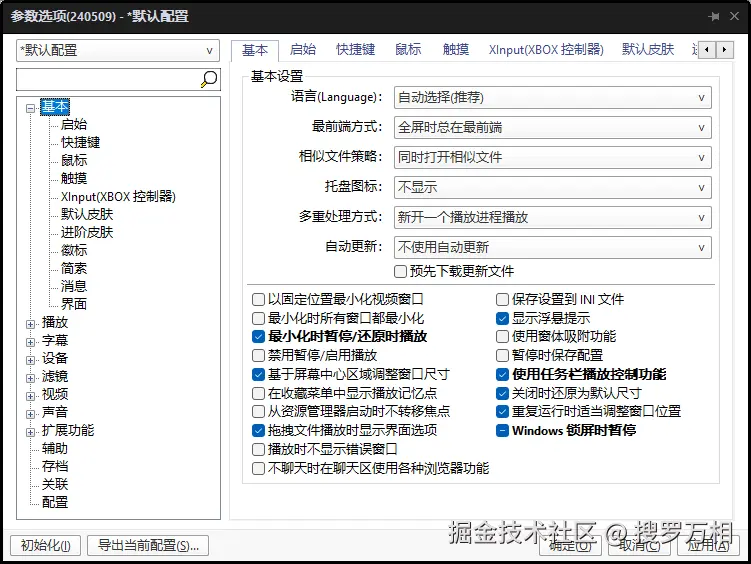The height and width of the screenshot is (564, 751).
Task: Click the 取消(C) button
Action: coord(639,545)
